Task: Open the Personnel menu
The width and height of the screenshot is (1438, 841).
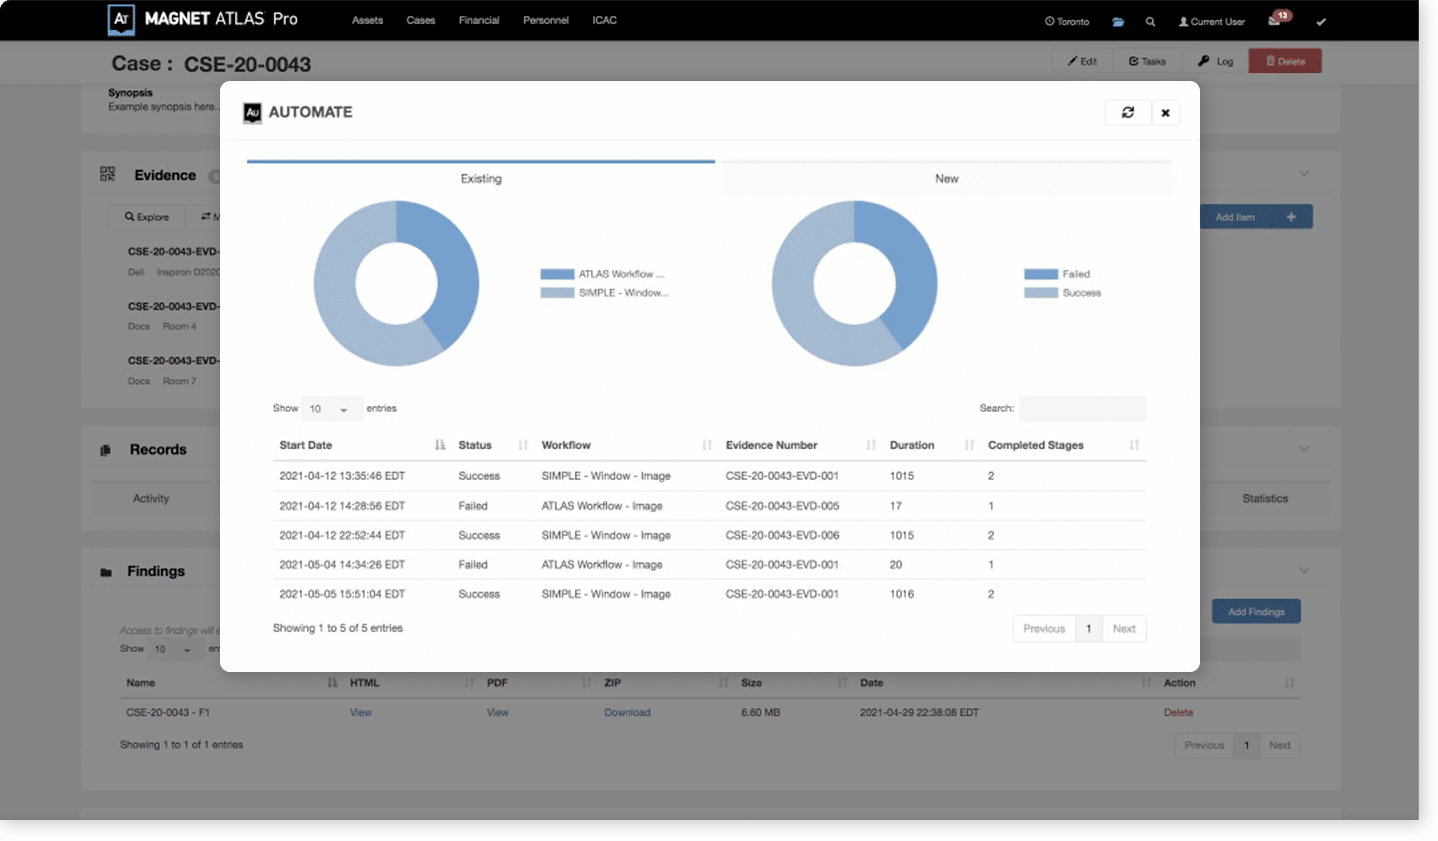Action: (x=546, y=20)
